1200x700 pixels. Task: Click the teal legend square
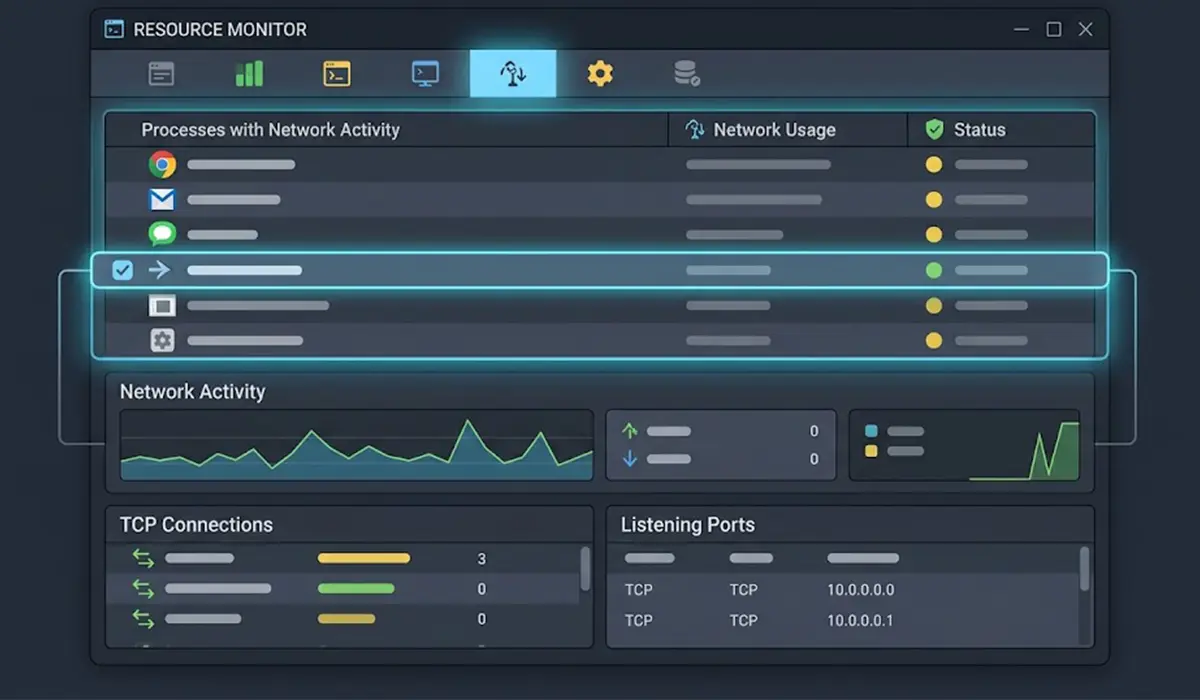click(871, 431)
